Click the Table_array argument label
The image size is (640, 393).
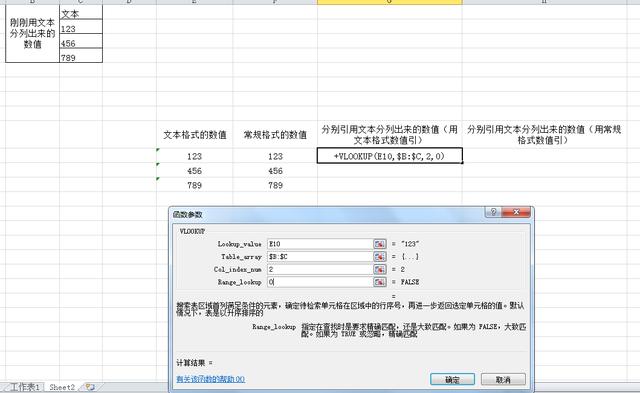241,257
